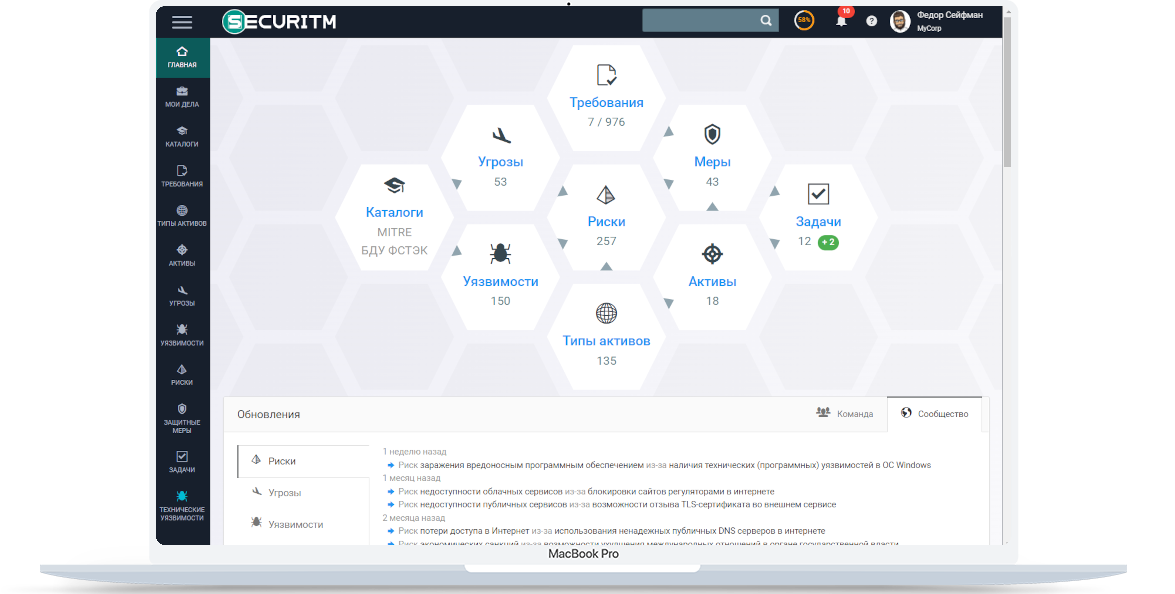Select Технические уязвимости in the sidebar
The image size is (1175, 594).
click(182, 500)
